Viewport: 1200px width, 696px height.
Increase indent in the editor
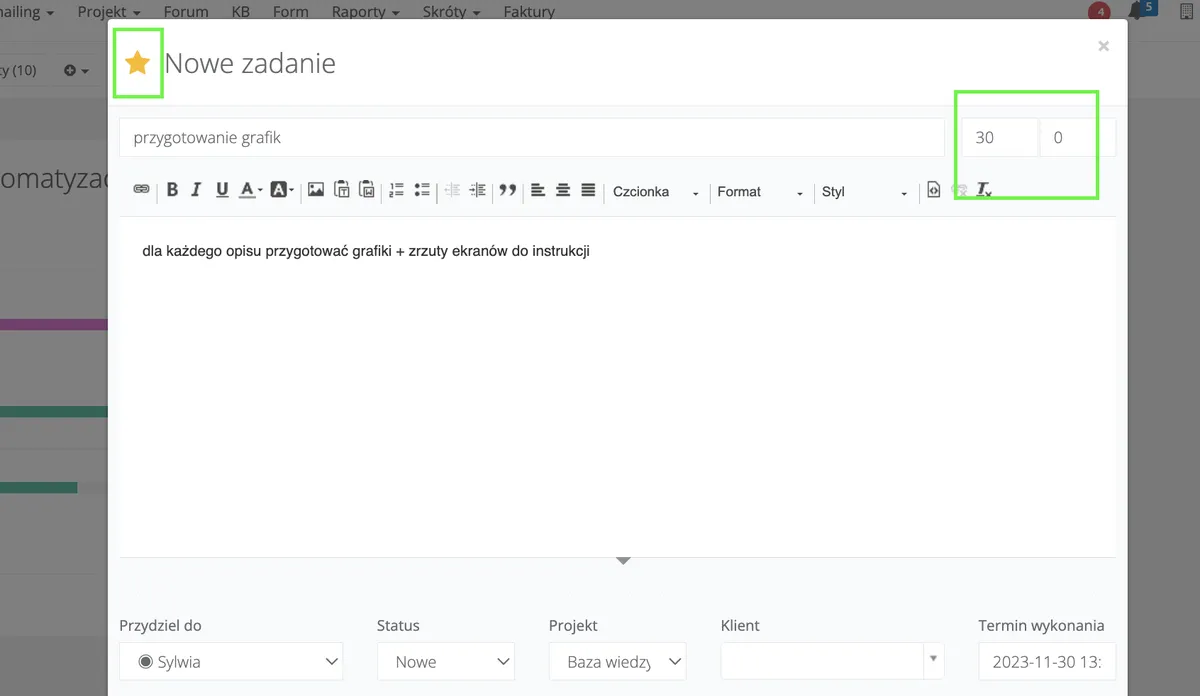click(477, 190)
